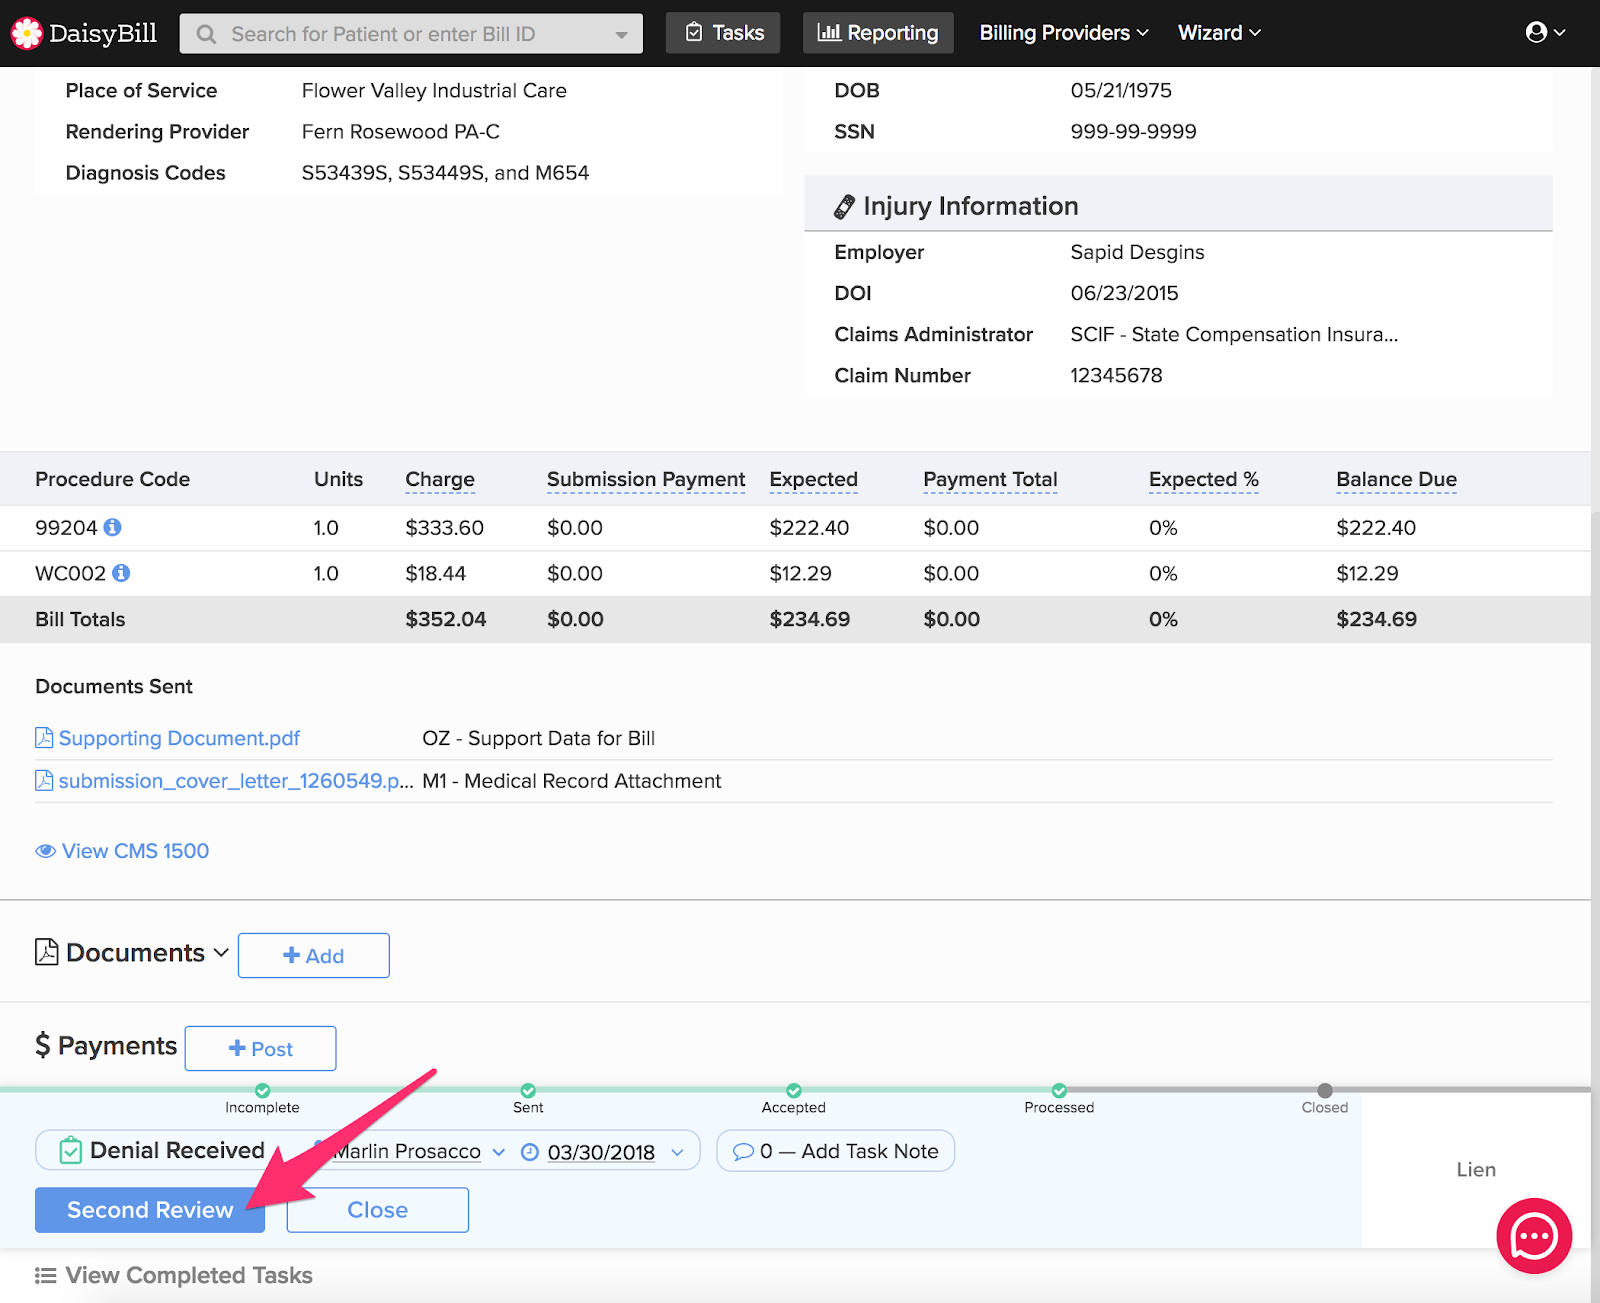1600x1303 pixels.
Task: Click the DaisyBill flower logo
Action: pyautogui.click(x=27, y=33)
